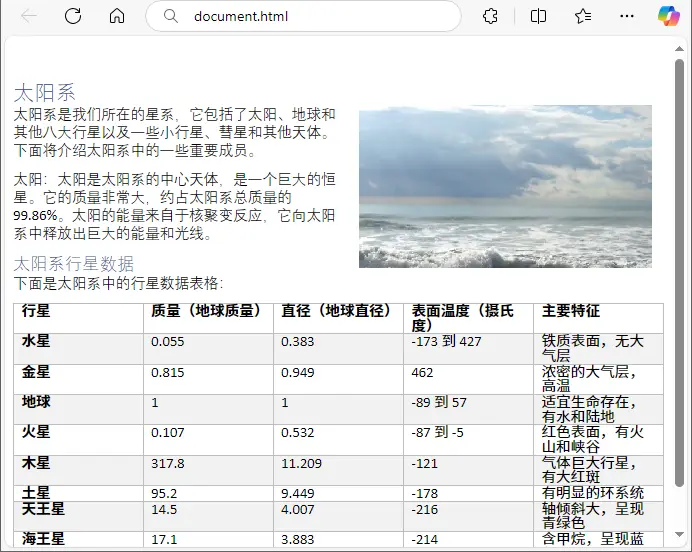Open the browser settings ellipsis menu
692x552 pixels.
(627, 16)
